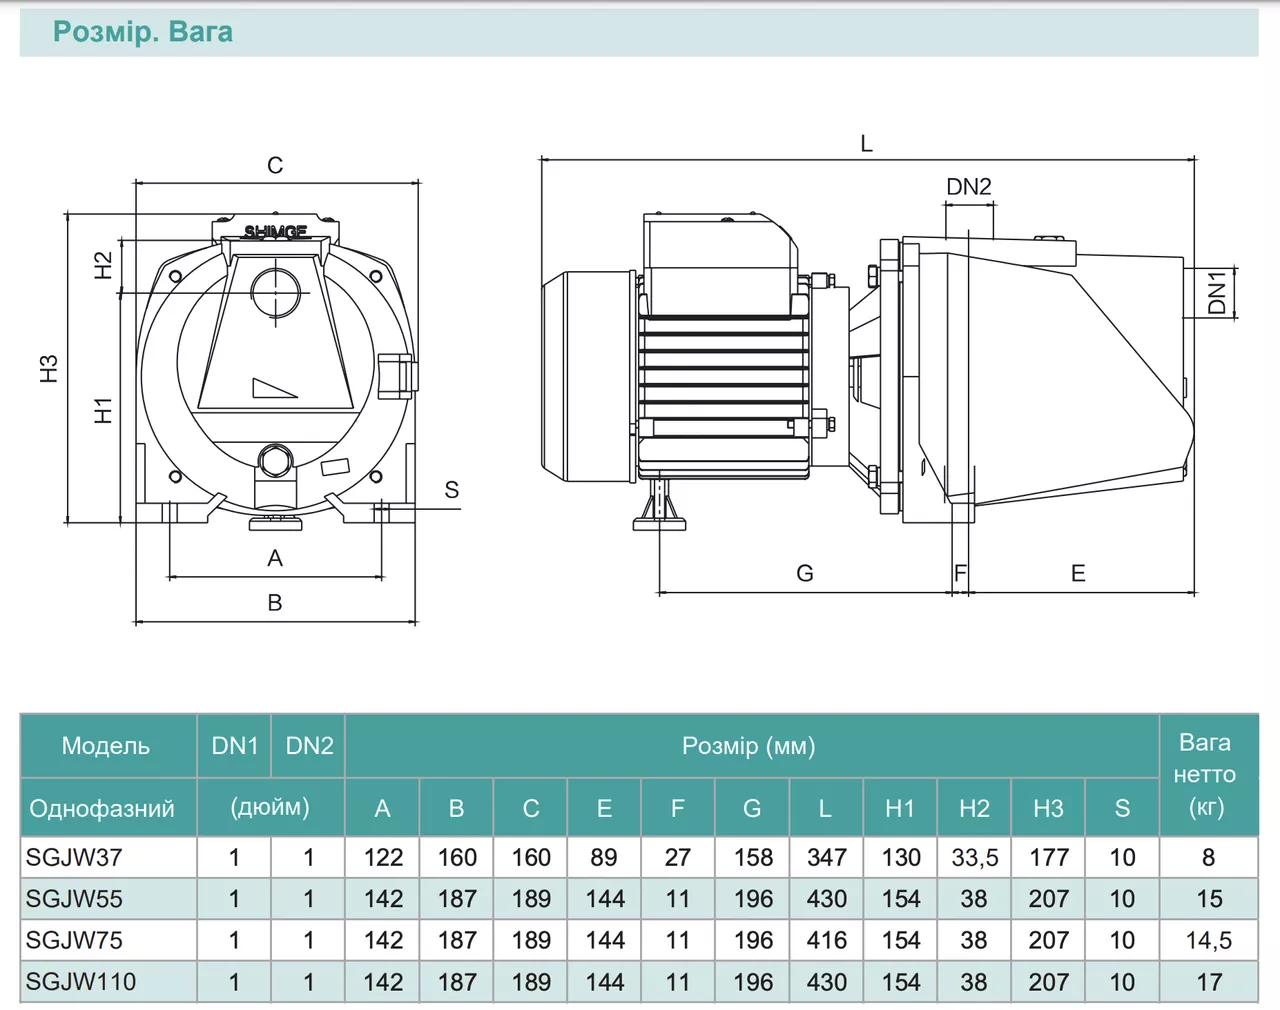Click the SHIMGE logo on the pump front view
Image resolution: width=1280 pixels, height=1010 pixels.
[x=275, y=232]
